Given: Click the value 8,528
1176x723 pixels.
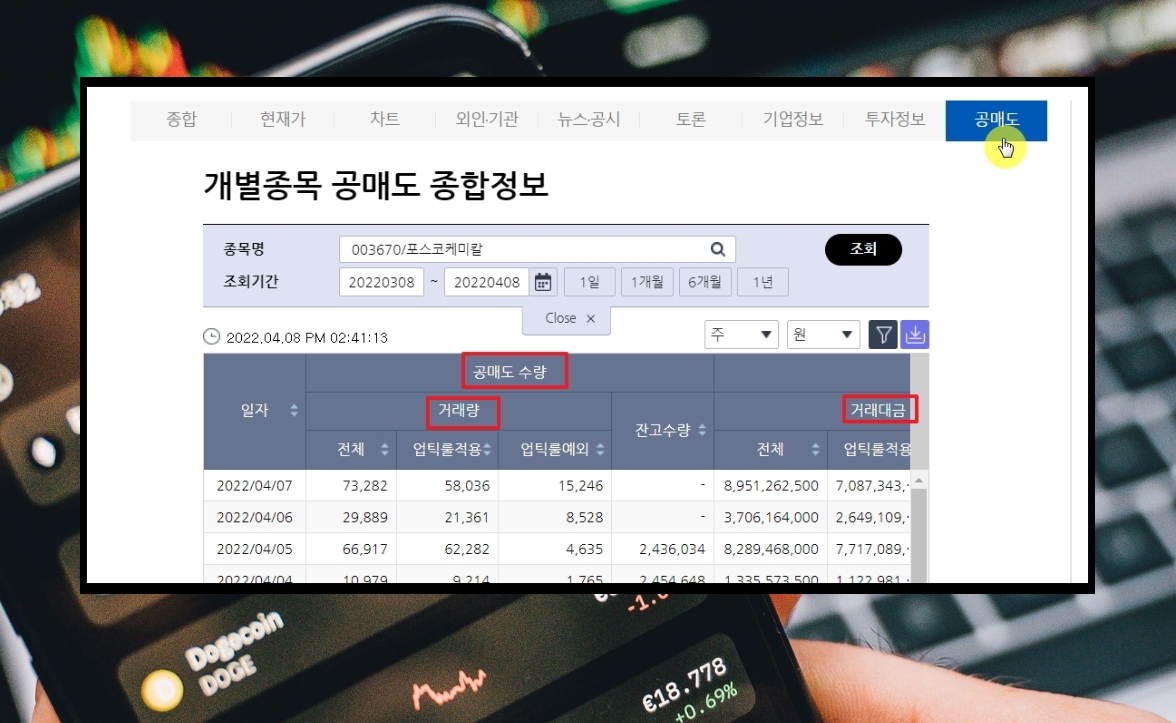Looking at the screenshot, I should click(584, 518).
